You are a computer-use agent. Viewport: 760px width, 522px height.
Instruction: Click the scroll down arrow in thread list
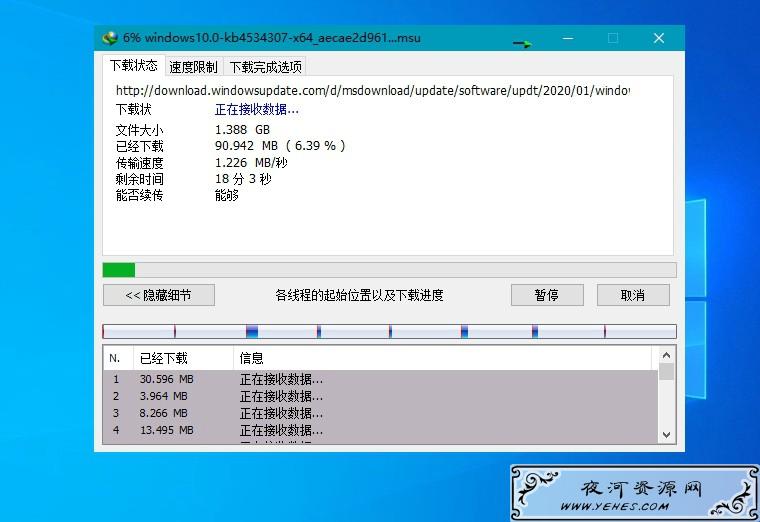click(666, 435)
